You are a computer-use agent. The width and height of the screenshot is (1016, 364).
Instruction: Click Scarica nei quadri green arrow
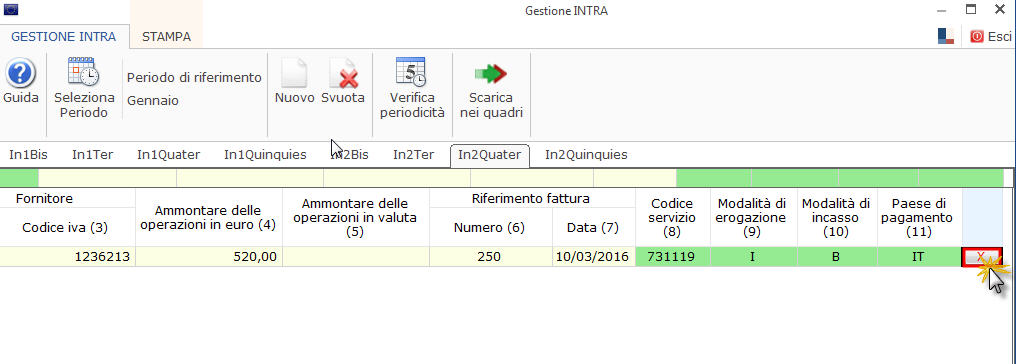click(491, 73)
